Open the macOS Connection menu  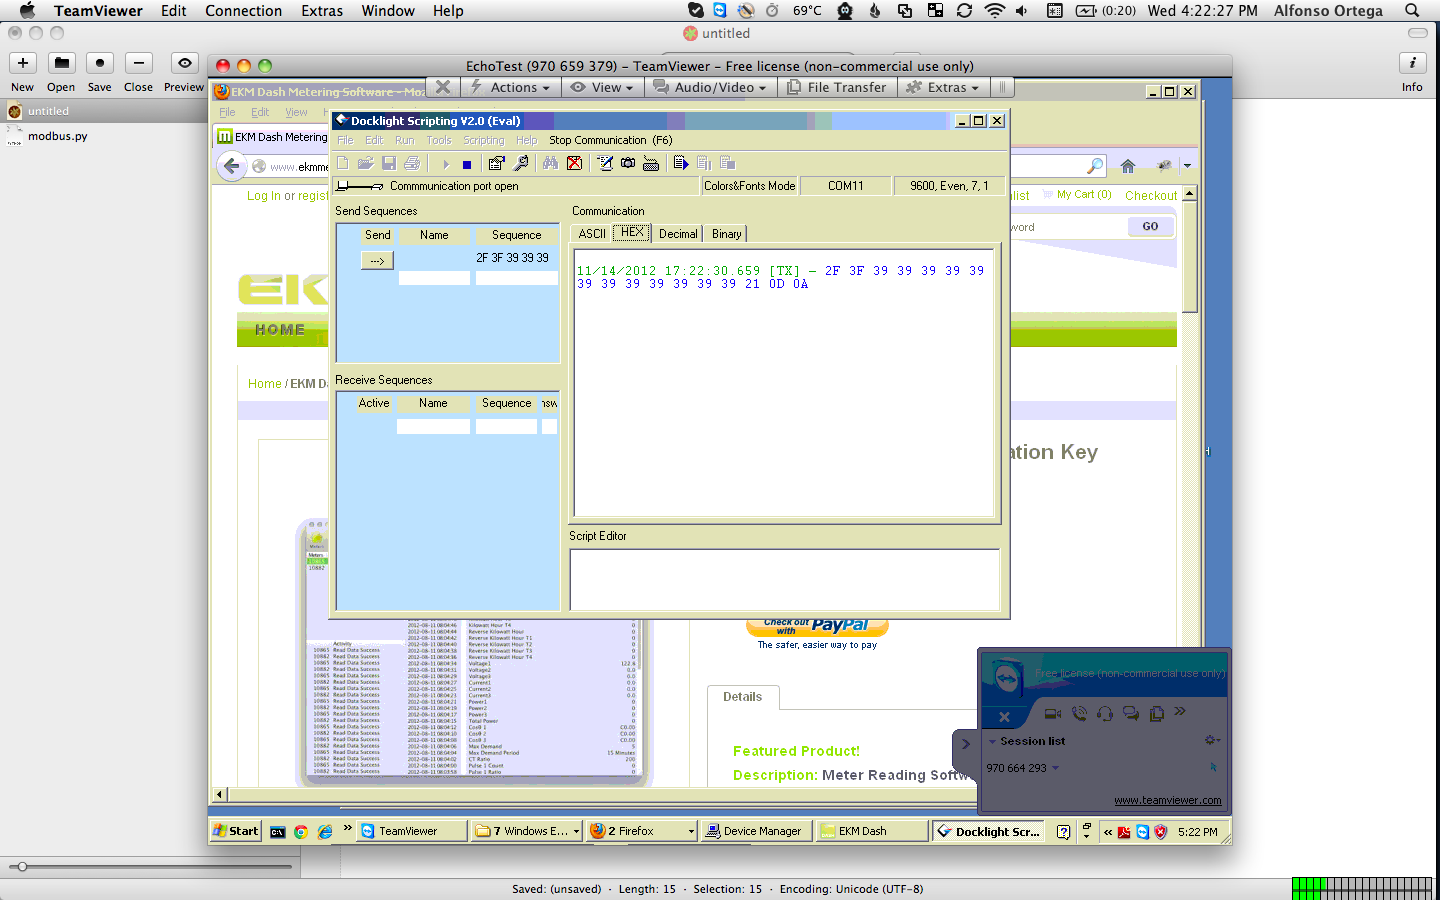pos(244,11)
